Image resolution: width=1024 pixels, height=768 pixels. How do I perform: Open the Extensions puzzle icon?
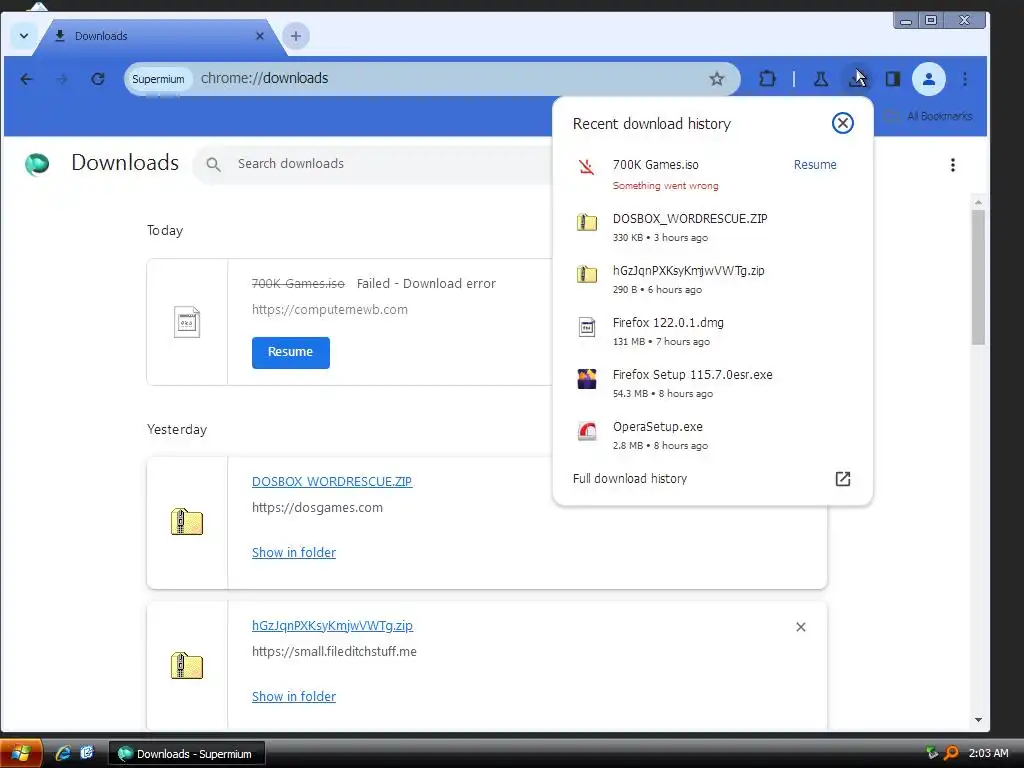767,79
